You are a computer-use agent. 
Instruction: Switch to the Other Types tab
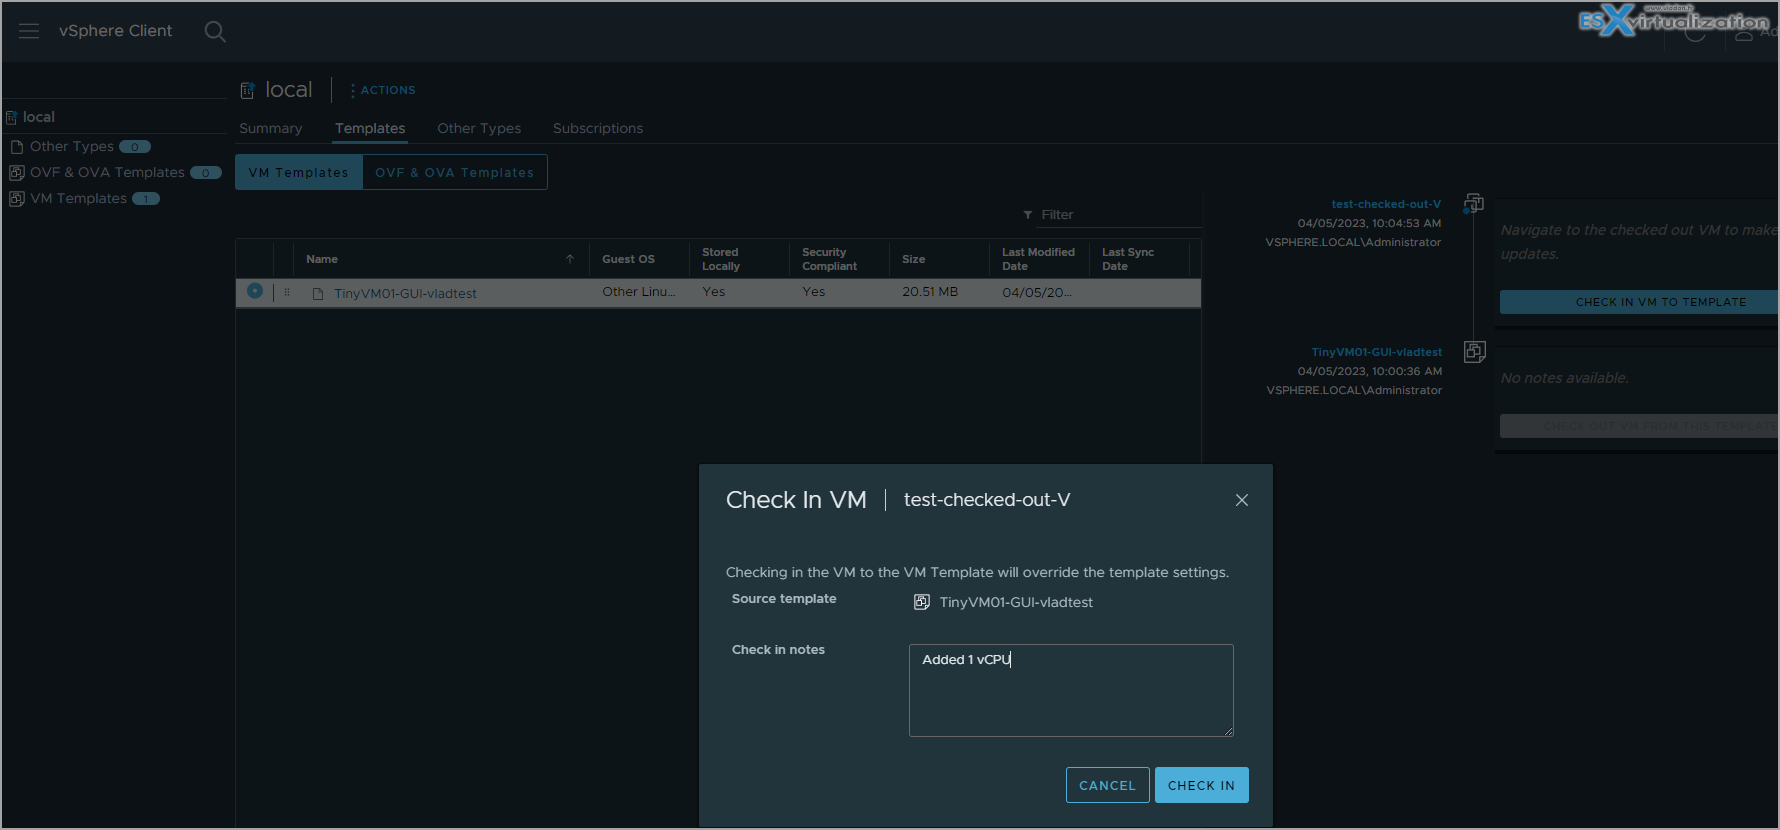(x=479, y=128)
